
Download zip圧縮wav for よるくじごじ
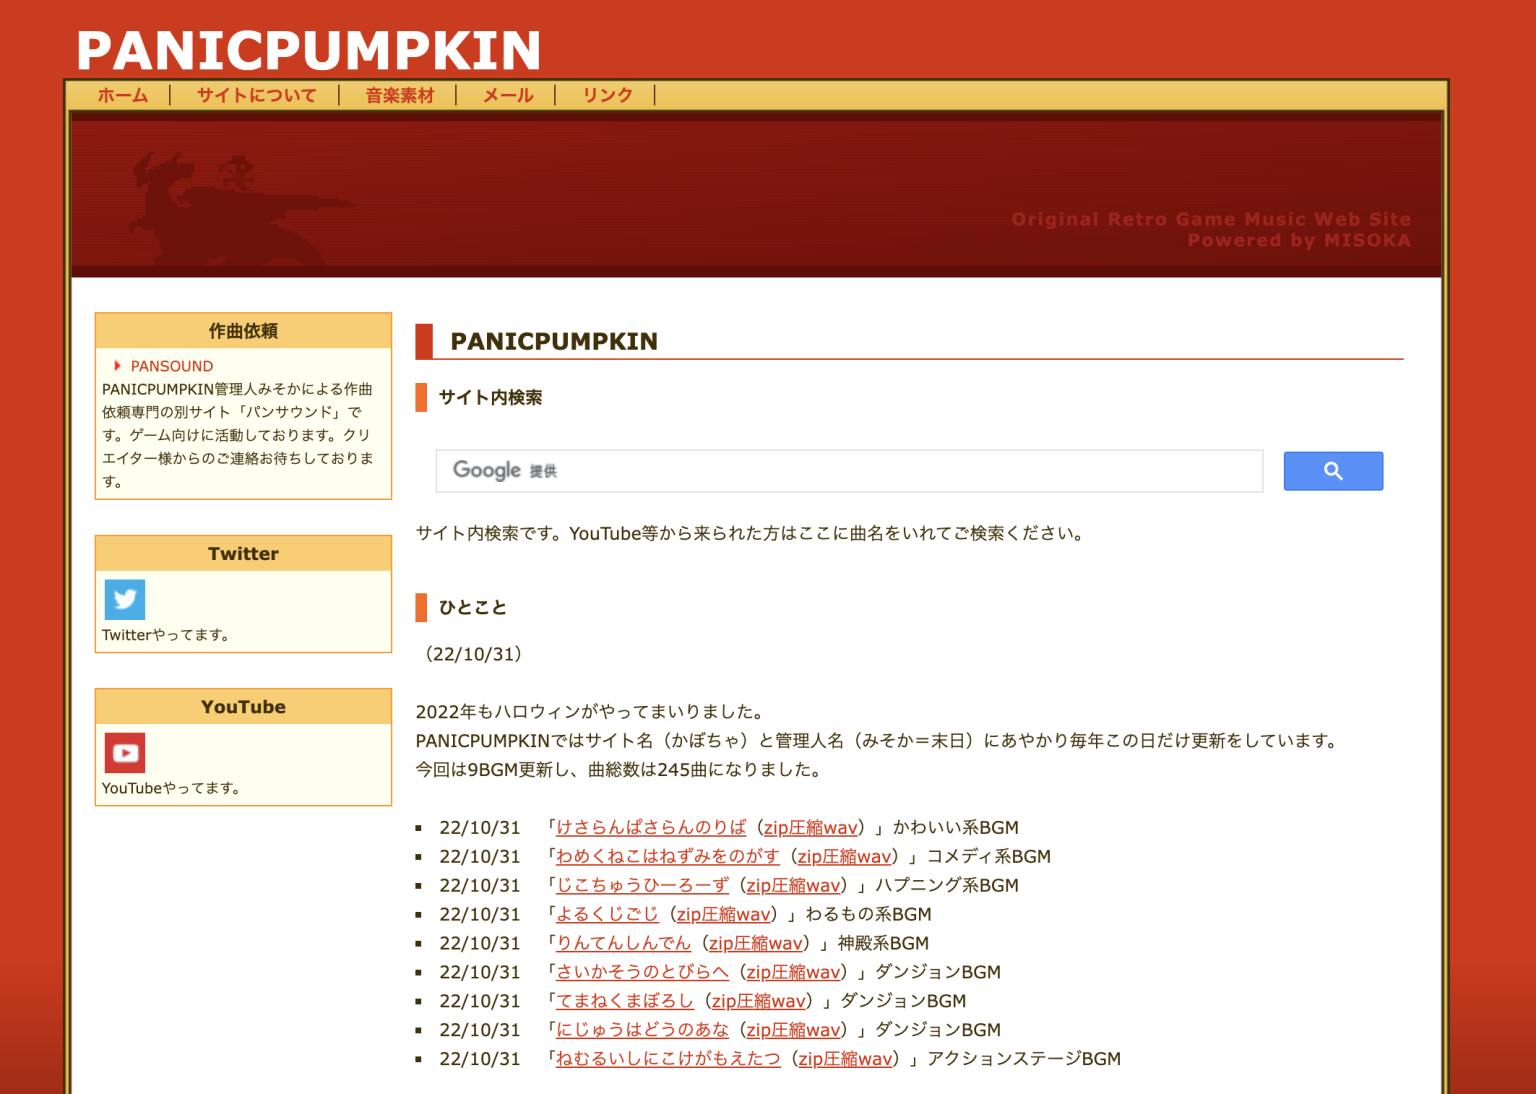point(723,914)
